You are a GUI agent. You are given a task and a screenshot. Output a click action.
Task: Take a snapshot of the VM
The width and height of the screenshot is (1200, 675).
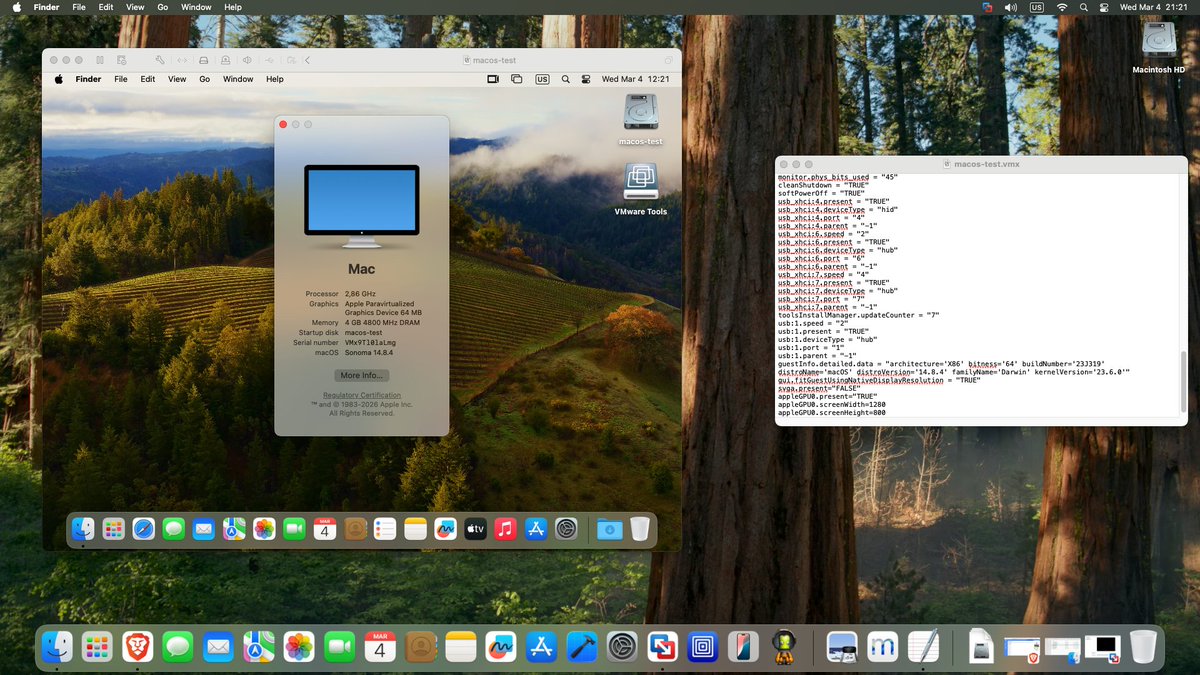point(121,60)
